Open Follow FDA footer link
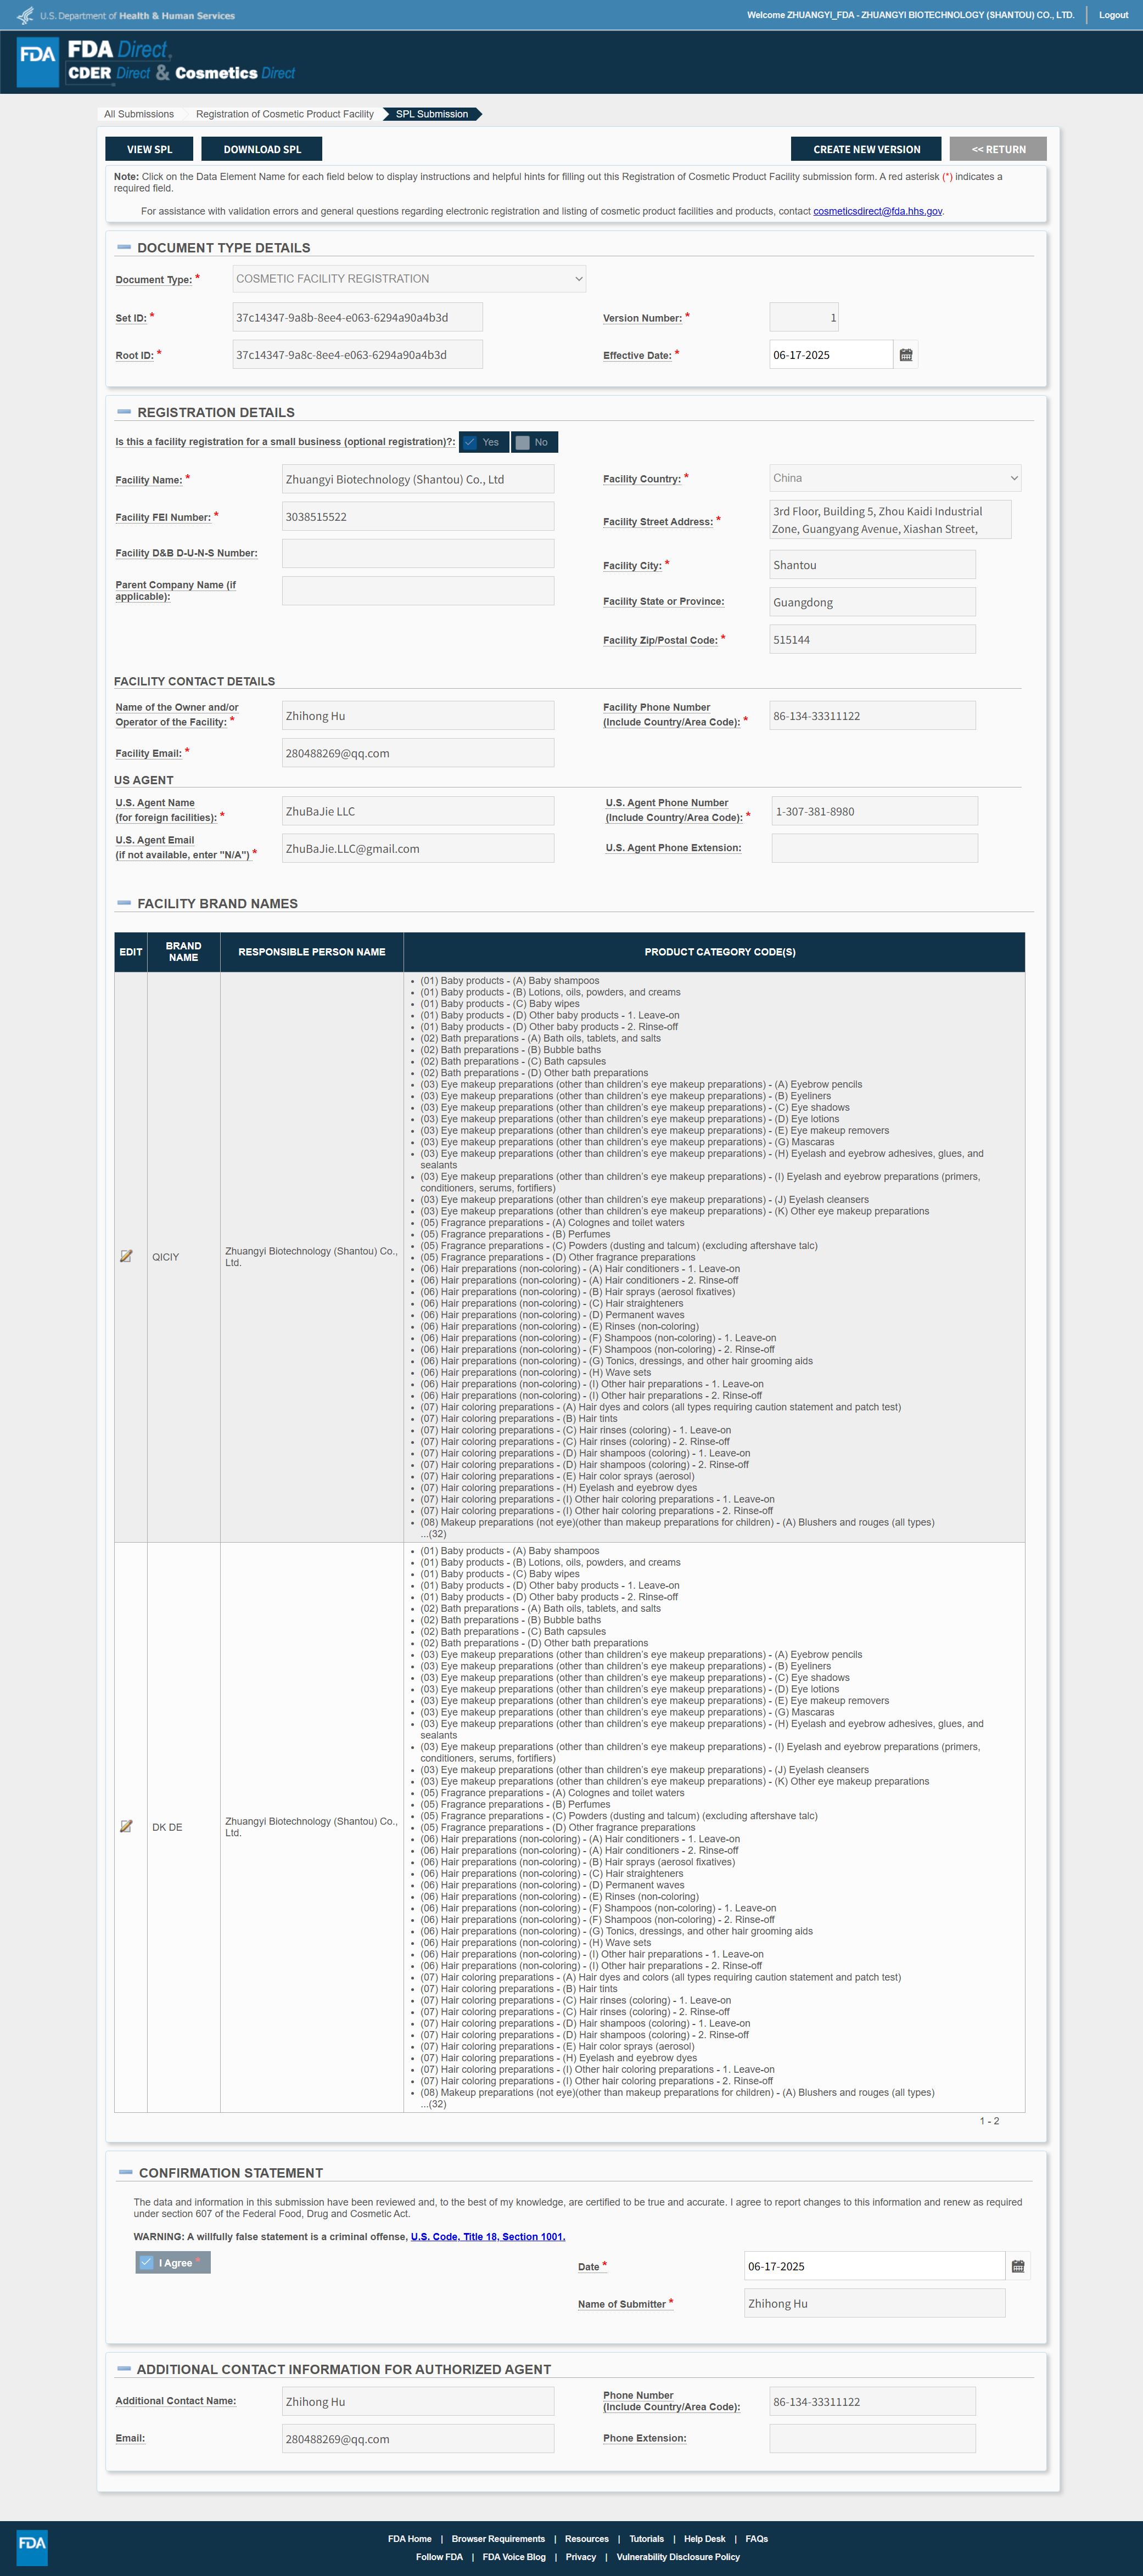Screen dimensions: 1143x2576 (439, 2557)
